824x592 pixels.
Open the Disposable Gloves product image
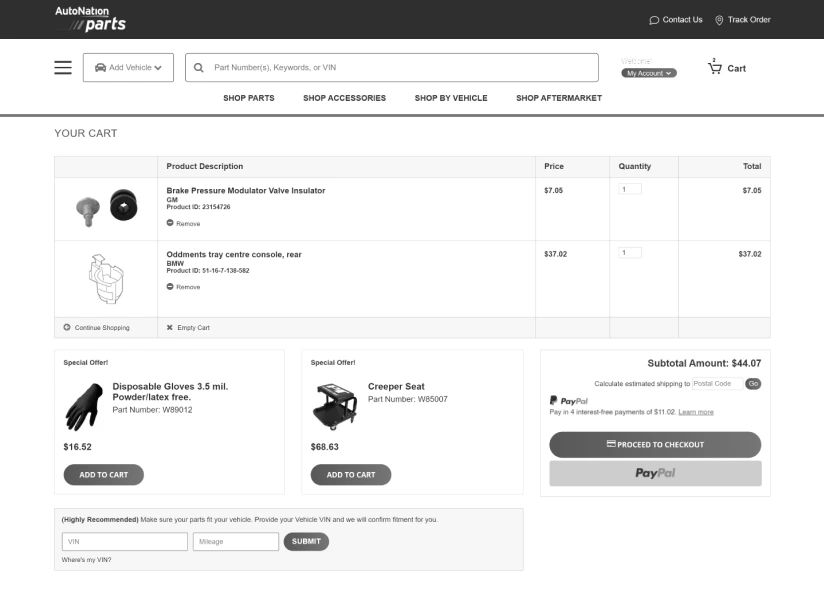tap(84, 407)
